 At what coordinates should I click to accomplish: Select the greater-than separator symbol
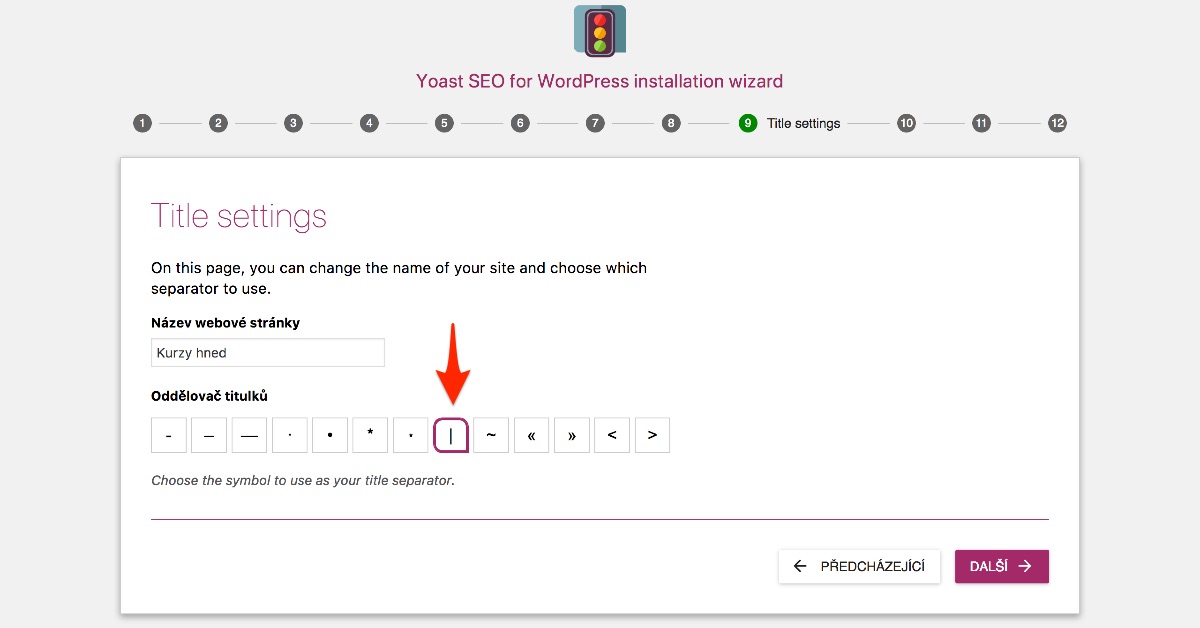coord(652,434)
